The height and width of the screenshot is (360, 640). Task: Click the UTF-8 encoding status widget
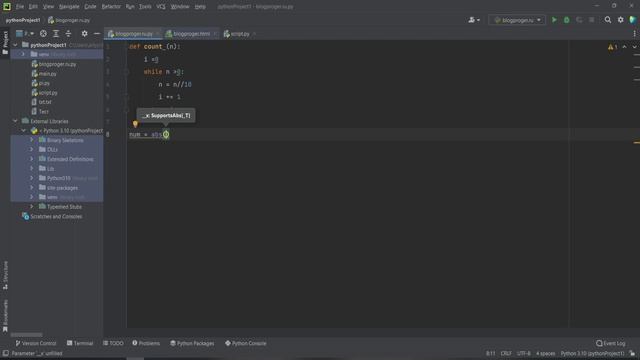(524, 353)
